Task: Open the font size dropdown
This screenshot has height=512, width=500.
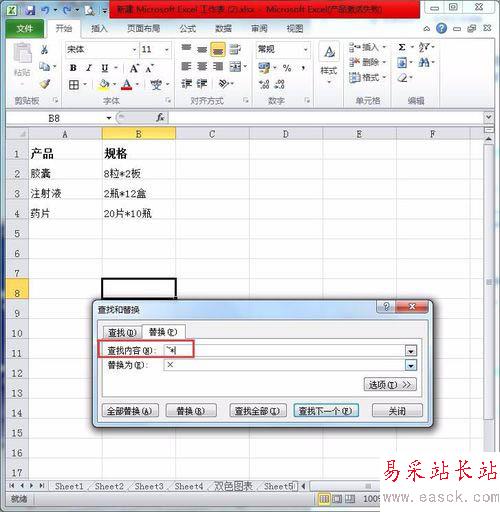Action: point(167,50)
